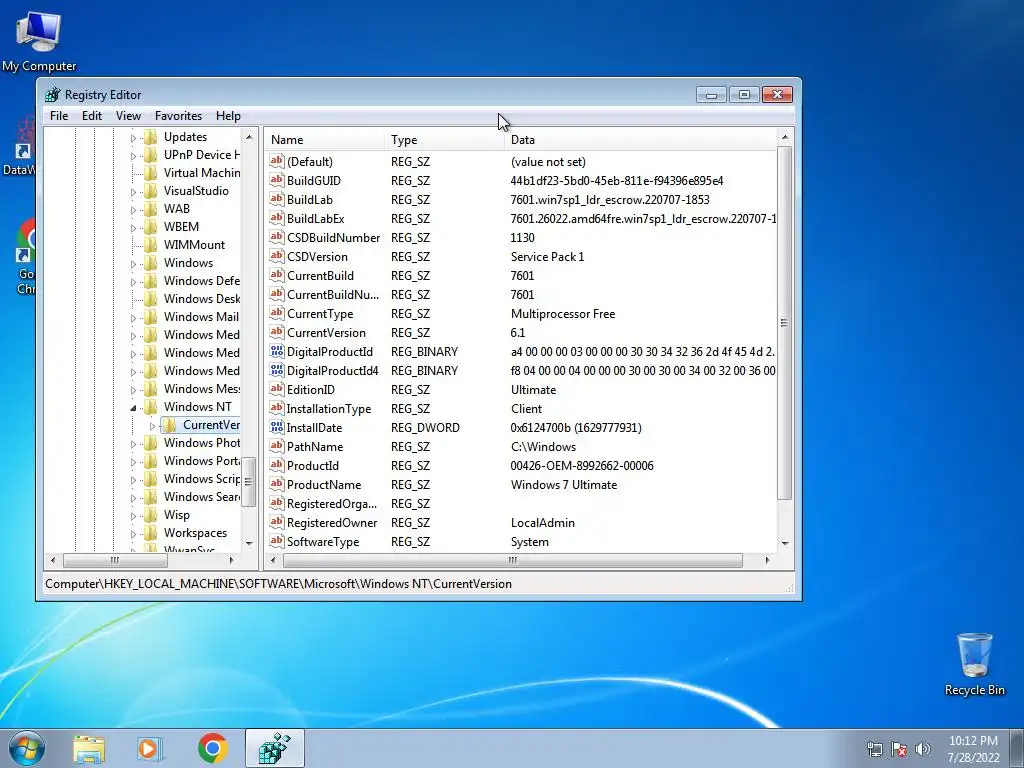Click the network tray icon
This screenshot has width=1024, height=768.
coord(874,749)
